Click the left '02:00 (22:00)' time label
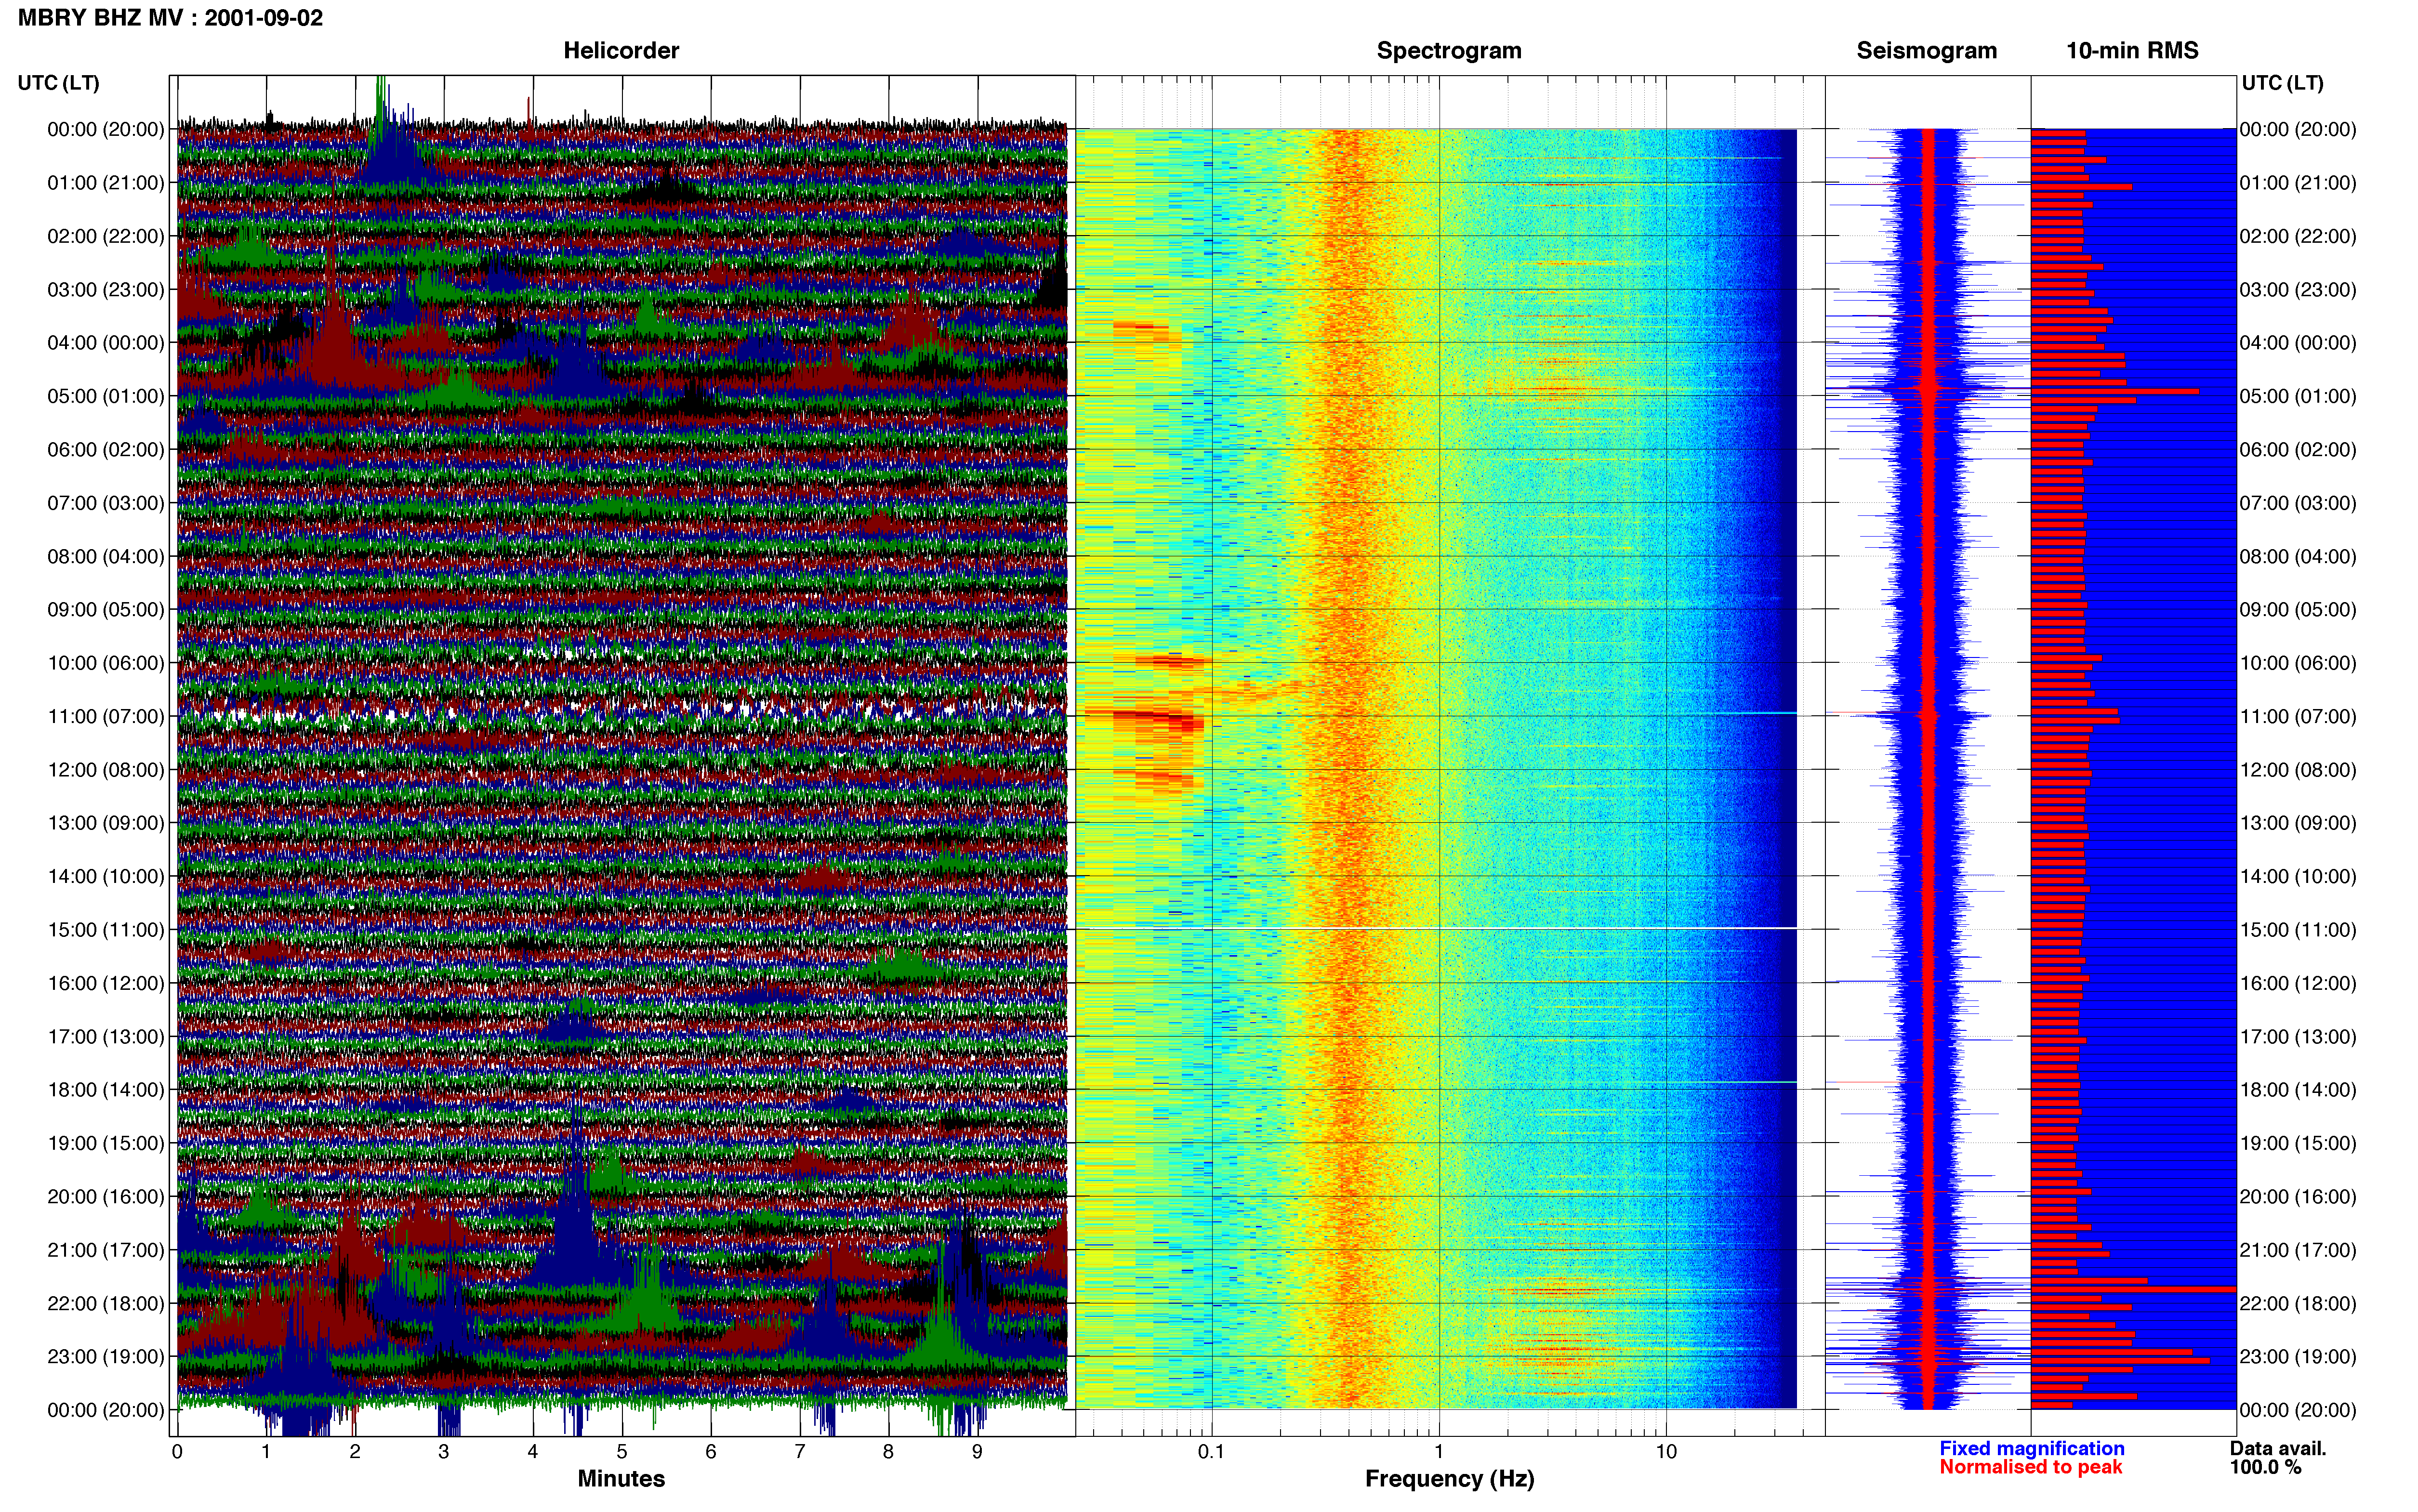This screenshot has height=1512, width=2418. [x=106, y=236]
